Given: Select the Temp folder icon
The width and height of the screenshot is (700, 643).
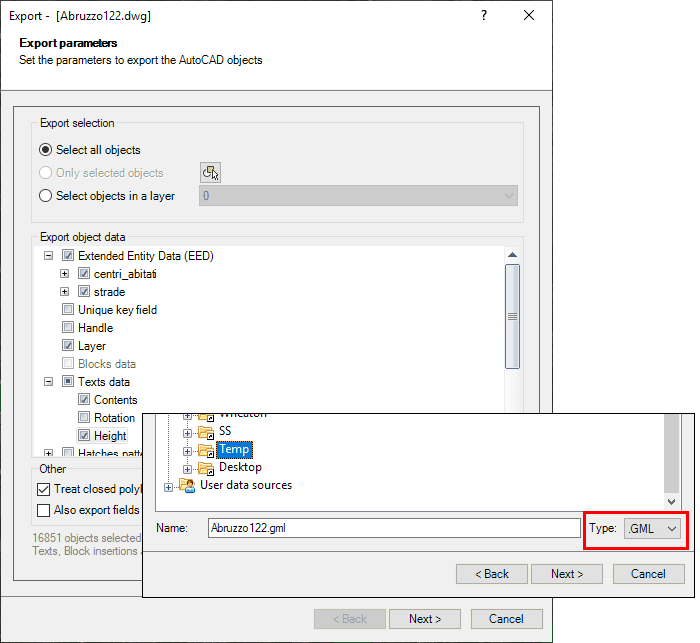Looking at the screenshot, I should [207, 450].
